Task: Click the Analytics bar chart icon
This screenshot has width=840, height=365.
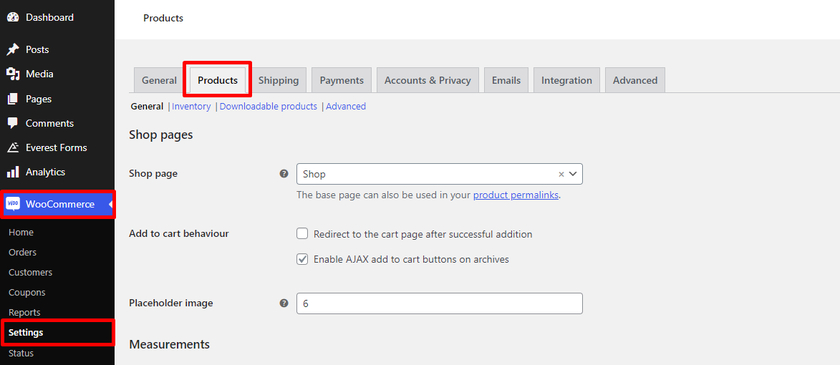Action: [13, 172]
